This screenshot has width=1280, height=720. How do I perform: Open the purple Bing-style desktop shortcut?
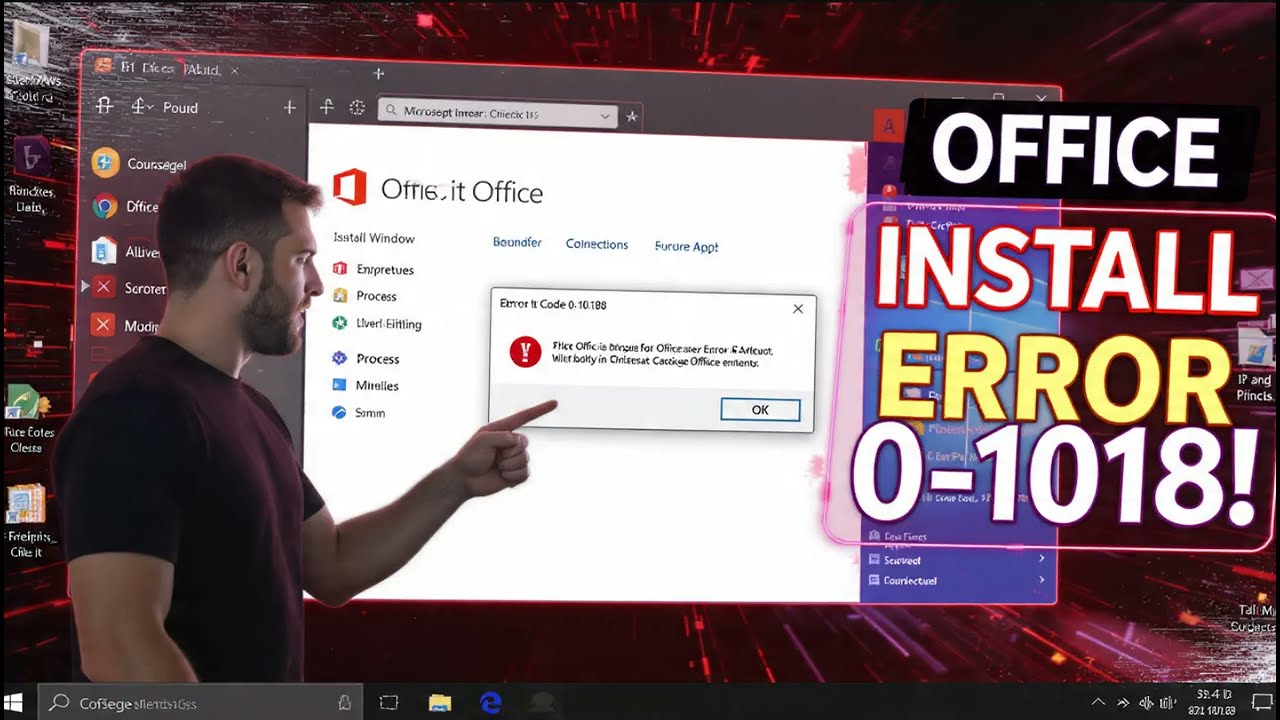point(31,157)
